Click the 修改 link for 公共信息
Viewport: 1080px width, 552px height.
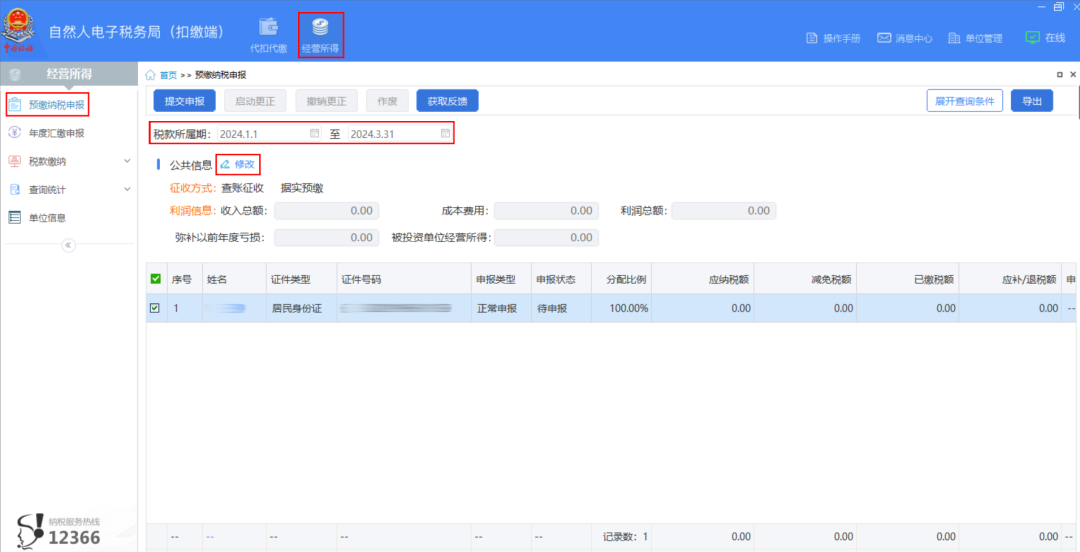pyautogui.click(x=245, y=164)
